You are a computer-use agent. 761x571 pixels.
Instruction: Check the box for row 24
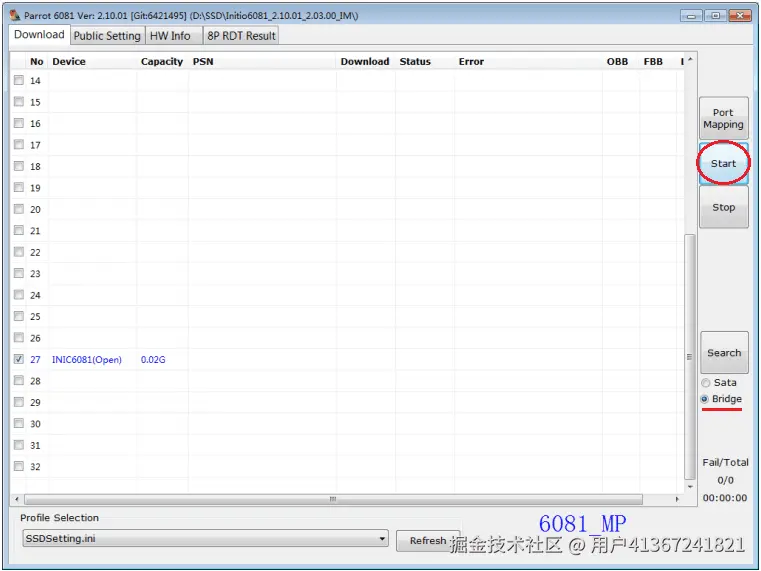click(19, 294)
